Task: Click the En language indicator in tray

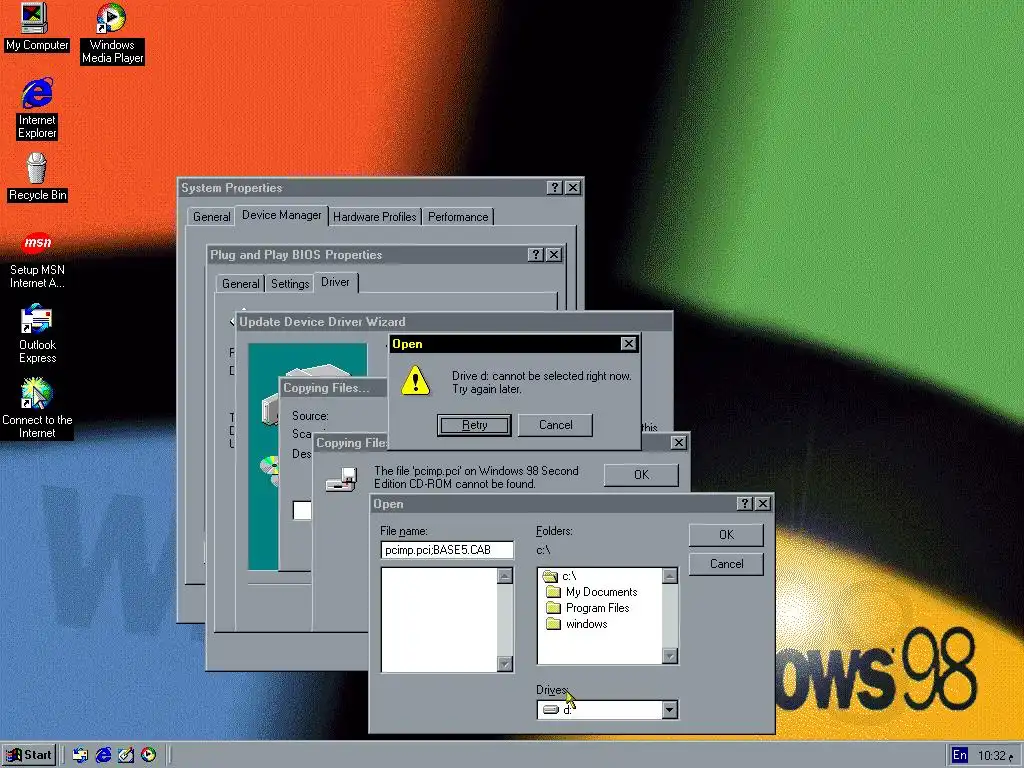Action: 959,755
